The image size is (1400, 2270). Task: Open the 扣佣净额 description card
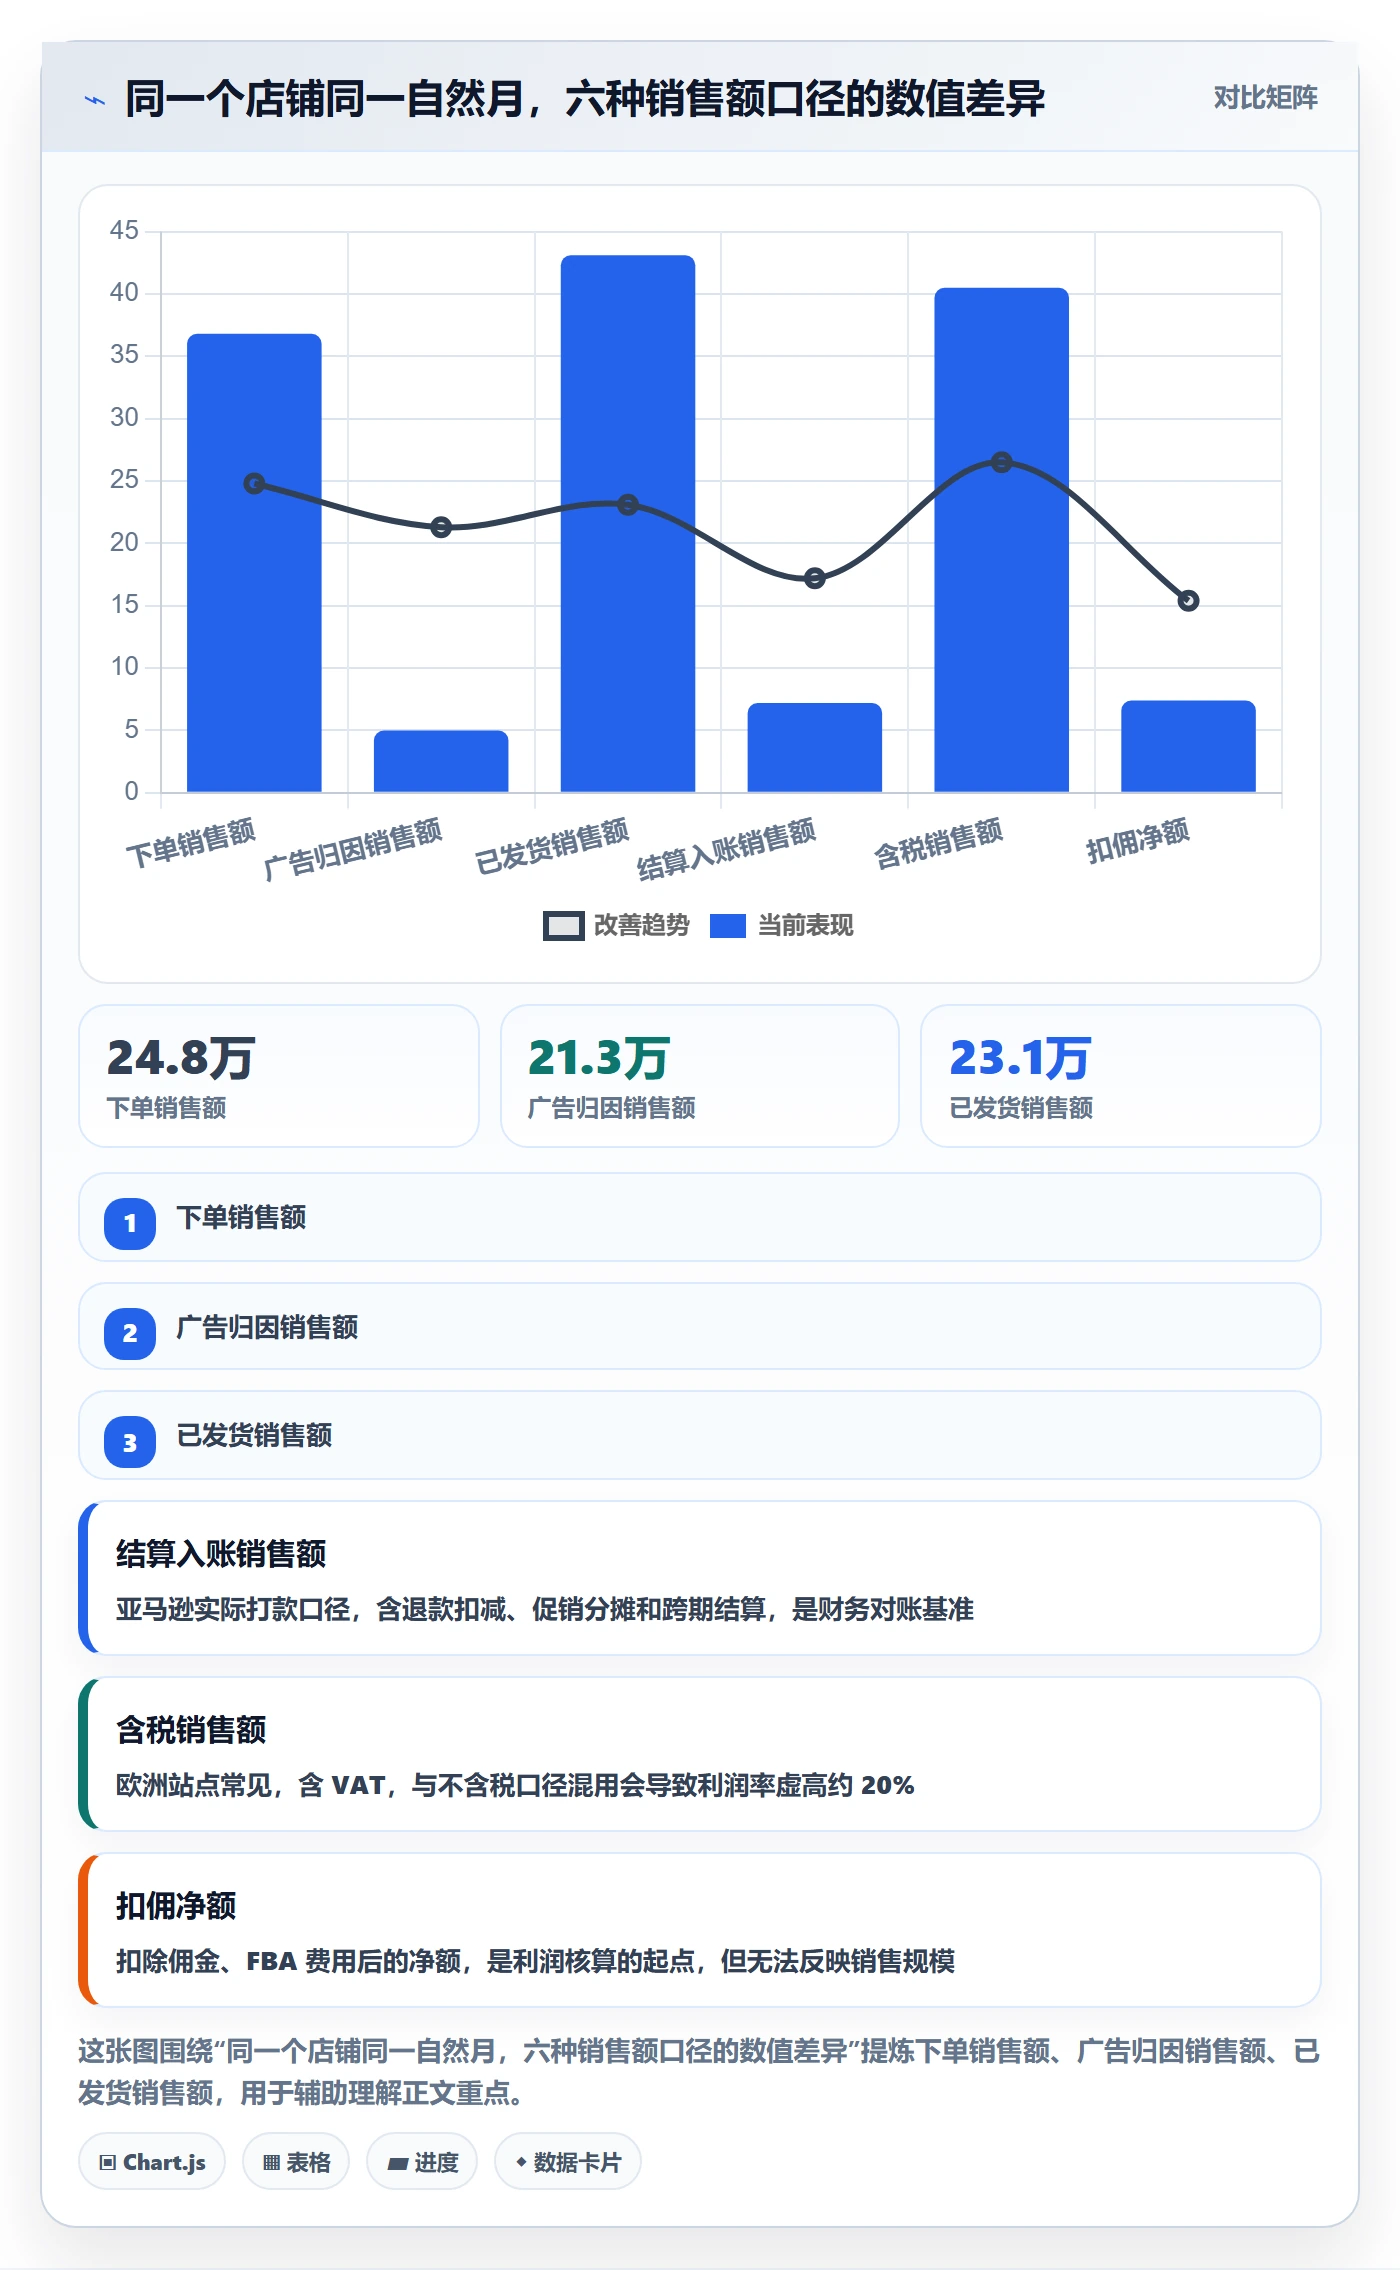click(x=700, y=1930)
